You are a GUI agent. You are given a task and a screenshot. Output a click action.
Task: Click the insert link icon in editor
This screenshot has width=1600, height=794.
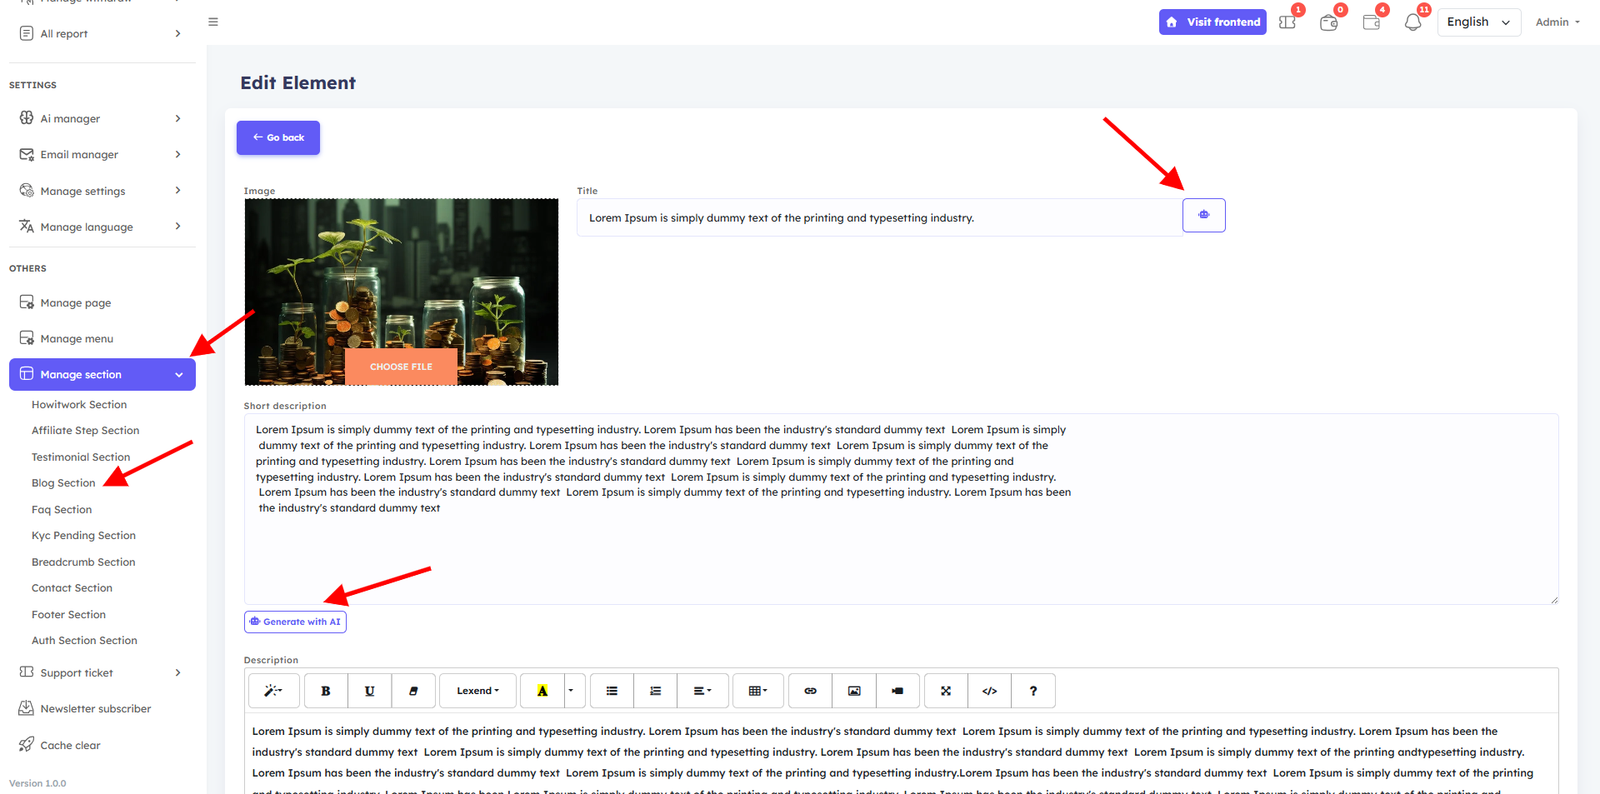810,691
